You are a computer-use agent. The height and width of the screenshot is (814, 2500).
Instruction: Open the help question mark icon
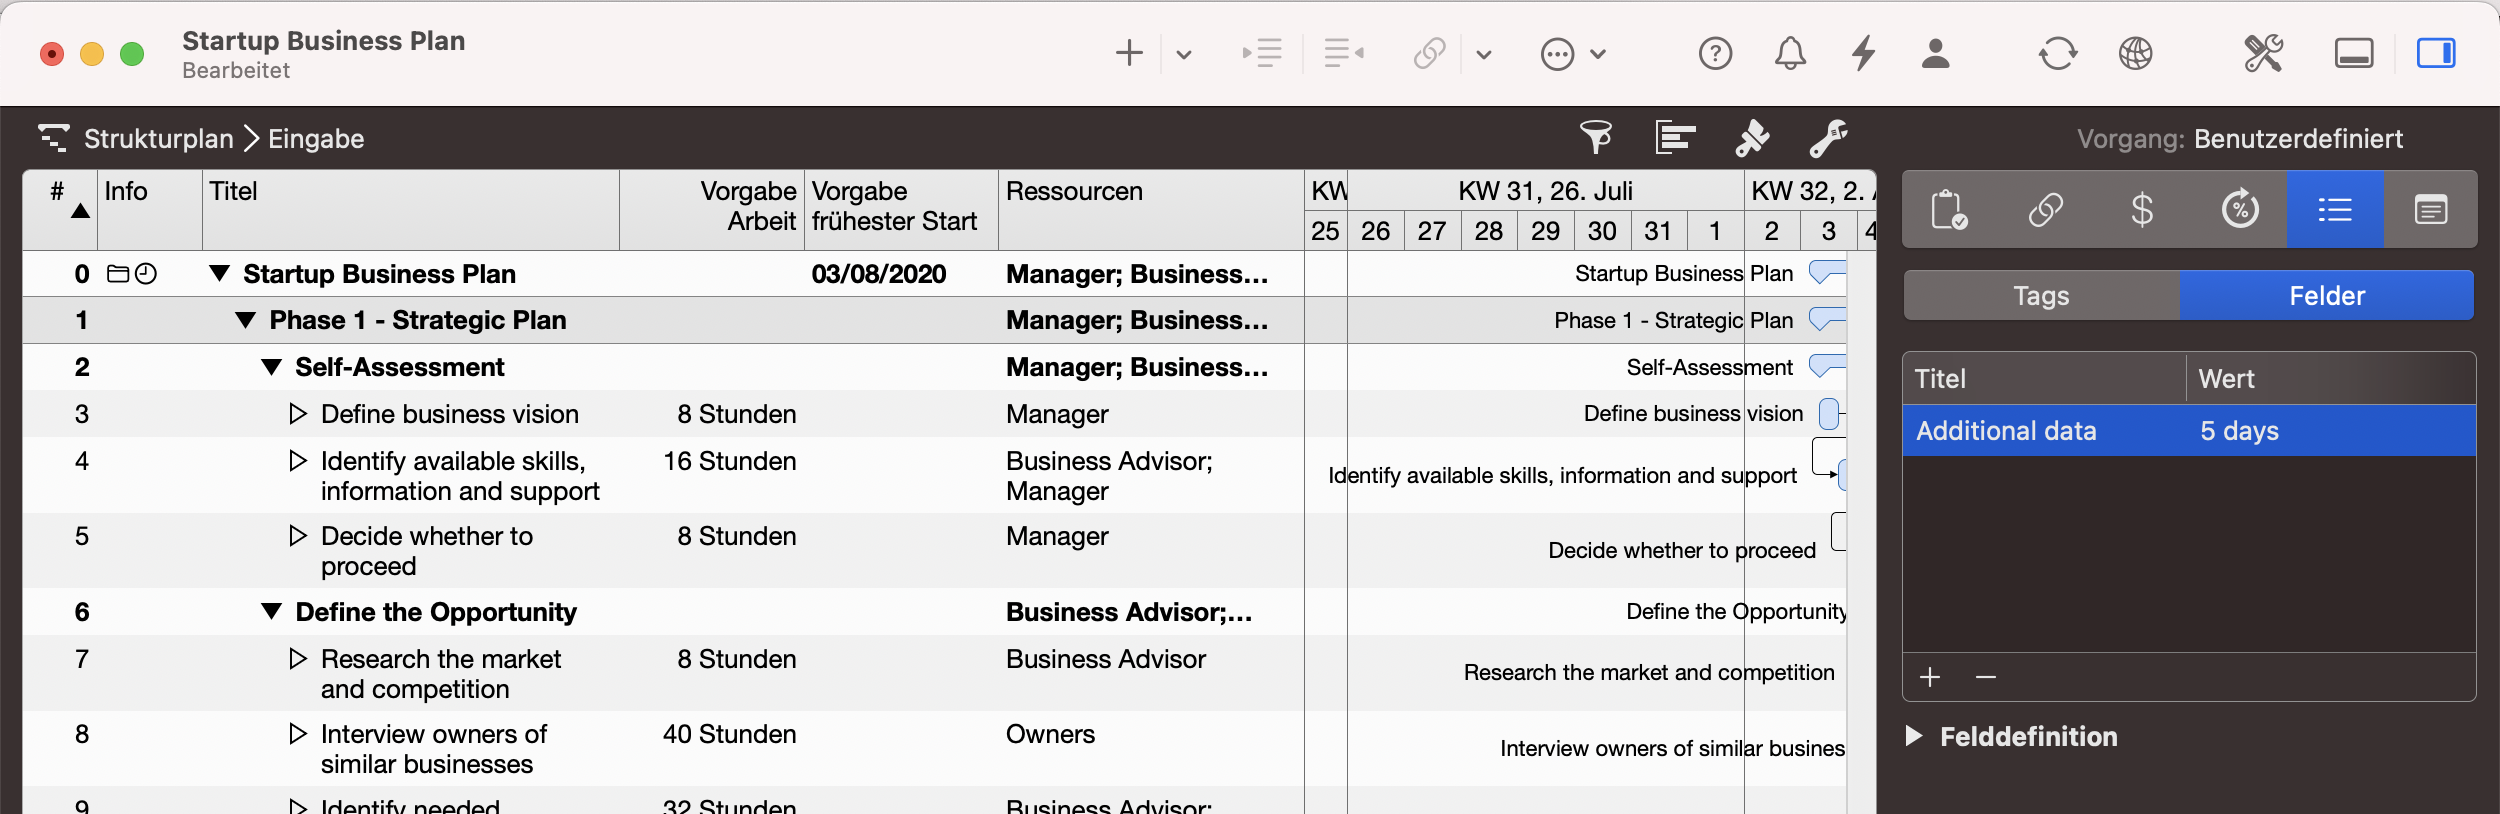[x=1715, y=53]
